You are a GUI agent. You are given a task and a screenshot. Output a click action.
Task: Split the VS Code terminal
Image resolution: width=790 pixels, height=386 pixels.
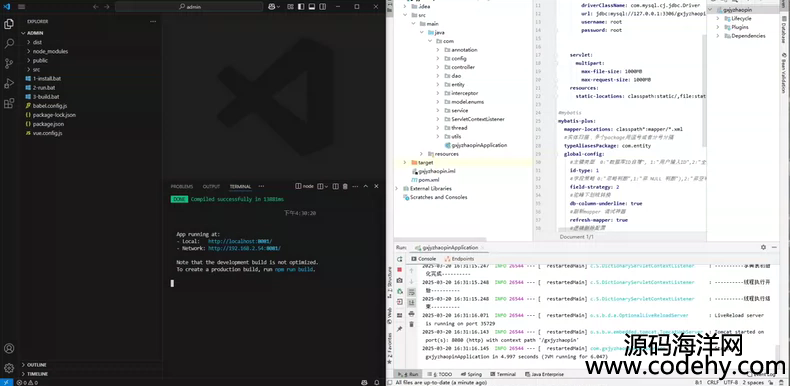point(336,186)
